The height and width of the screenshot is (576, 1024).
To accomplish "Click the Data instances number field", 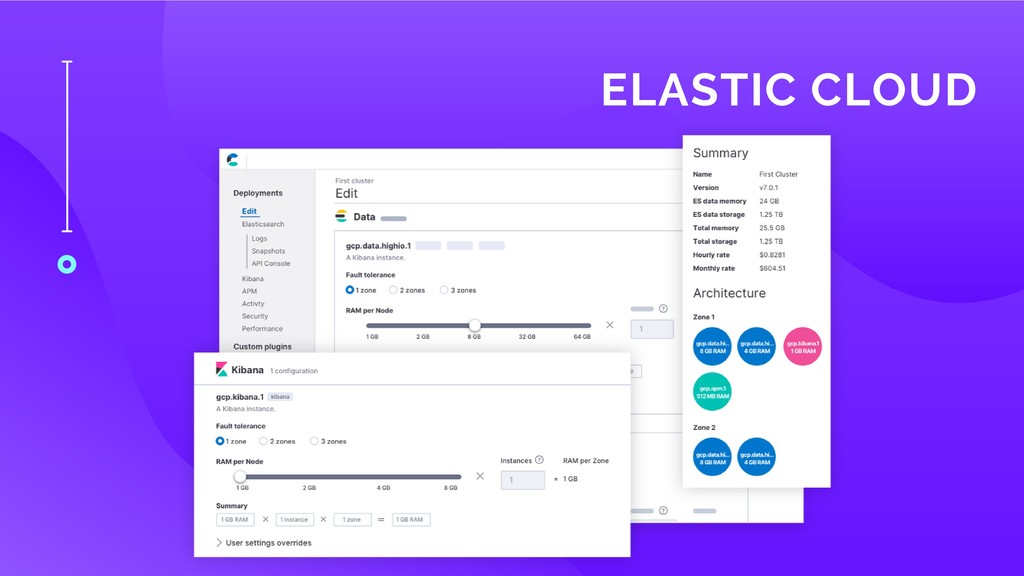I will click(652, 328).
